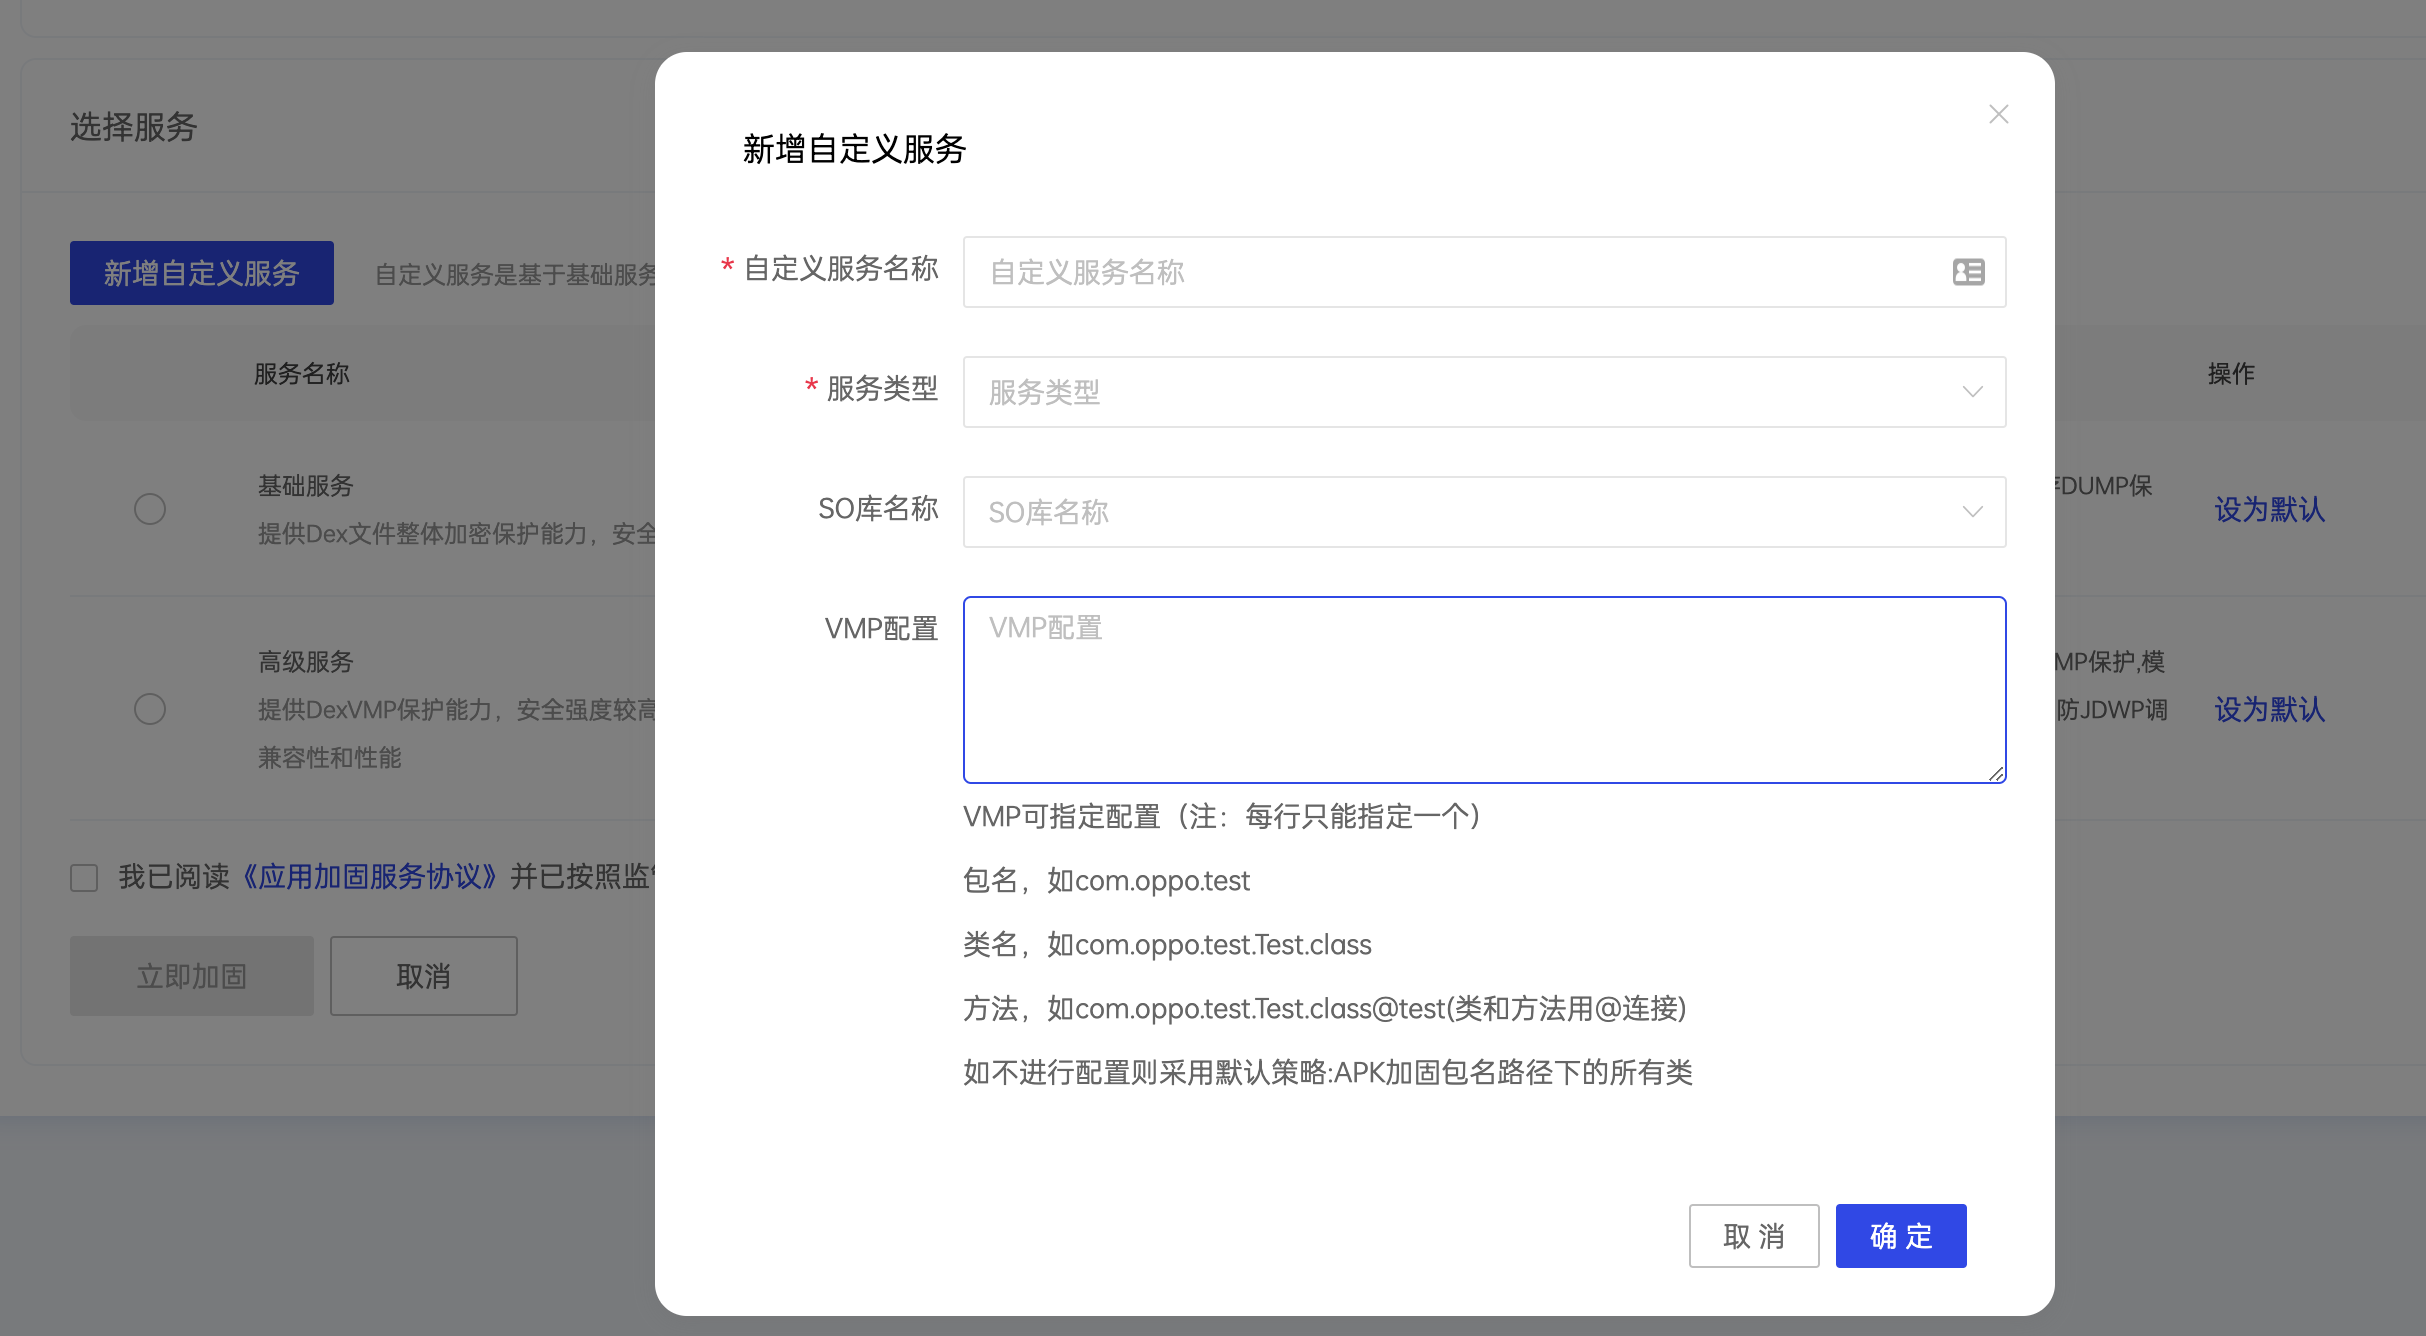Click the VMP配置 textarea resize handle
This screenshot has width=2426, height=1336.
(x=1995, y=773)
